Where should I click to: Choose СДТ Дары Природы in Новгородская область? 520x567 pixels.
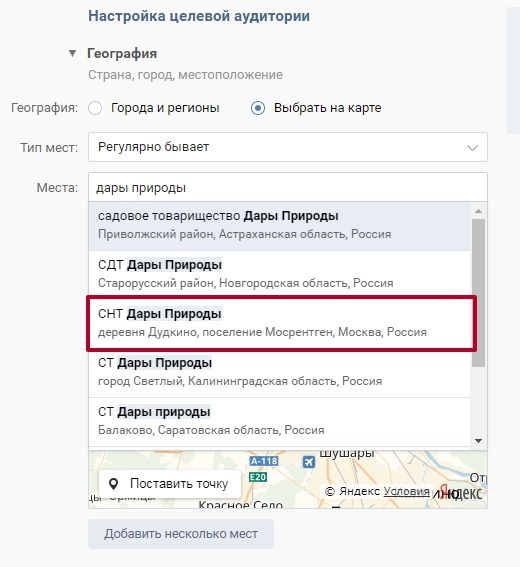click(280, 274)
